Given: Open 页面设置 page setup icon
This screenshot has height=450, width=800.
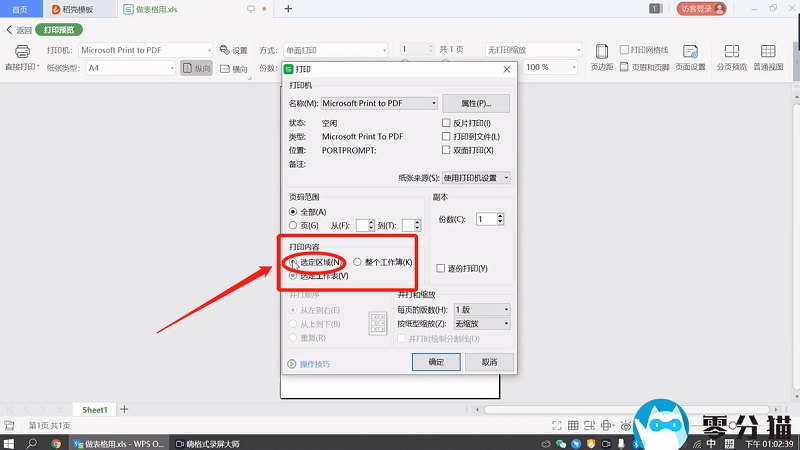Looking at the screenshot, I should (690, 58).
